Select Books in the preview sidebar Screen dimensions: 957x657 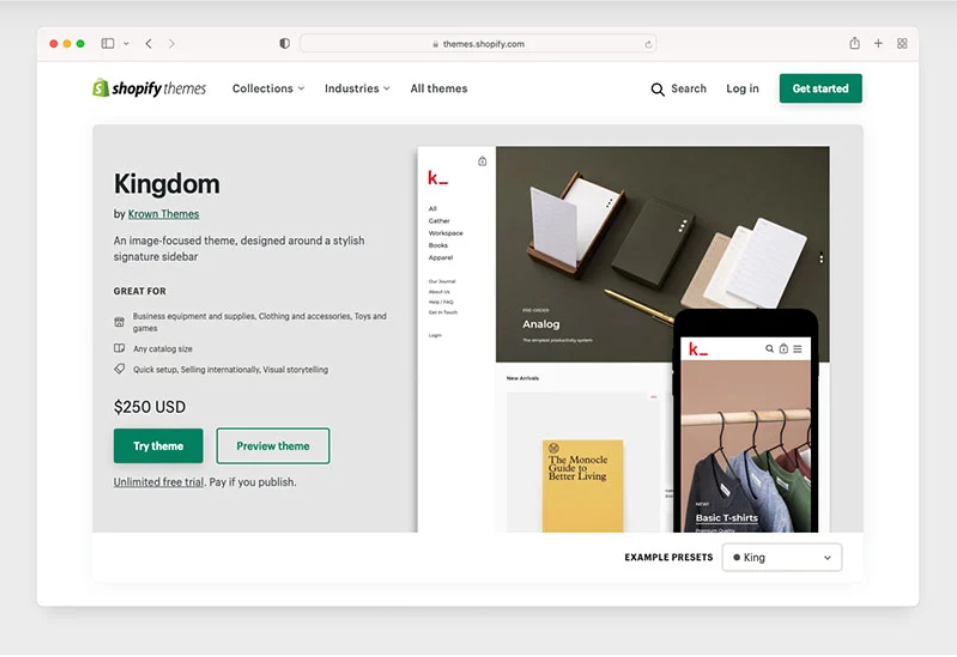tap(438, 245)
